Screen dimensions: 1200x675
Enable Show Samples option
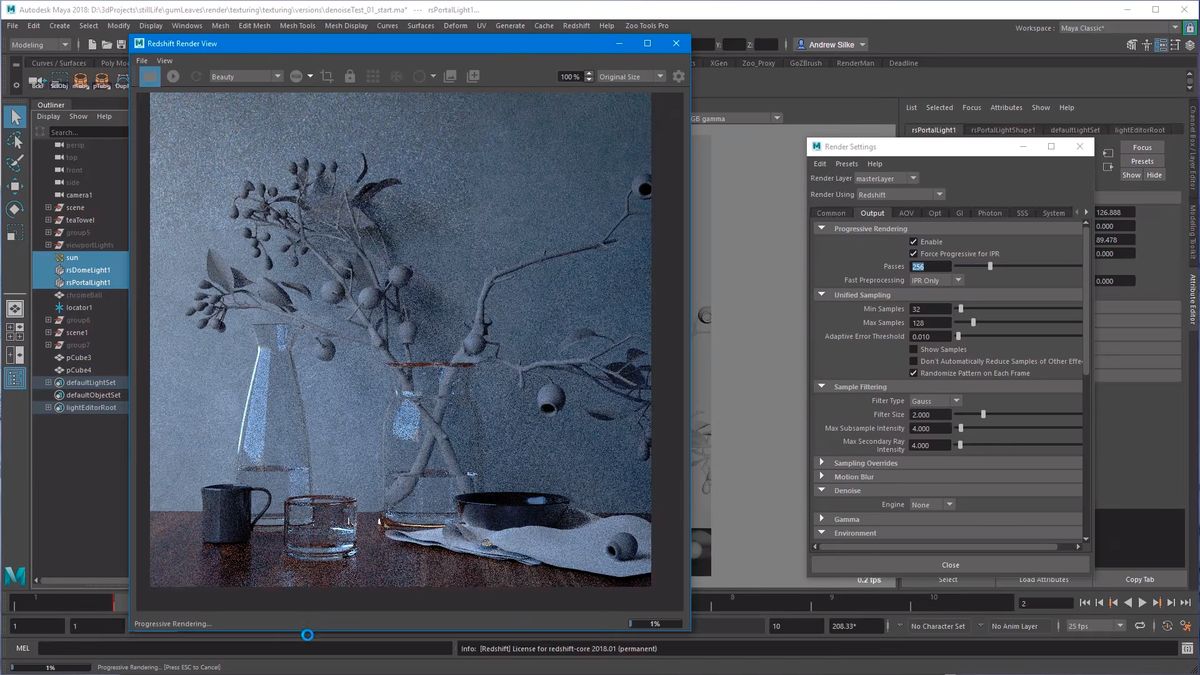pyautogui.click(x=914, y=348)
